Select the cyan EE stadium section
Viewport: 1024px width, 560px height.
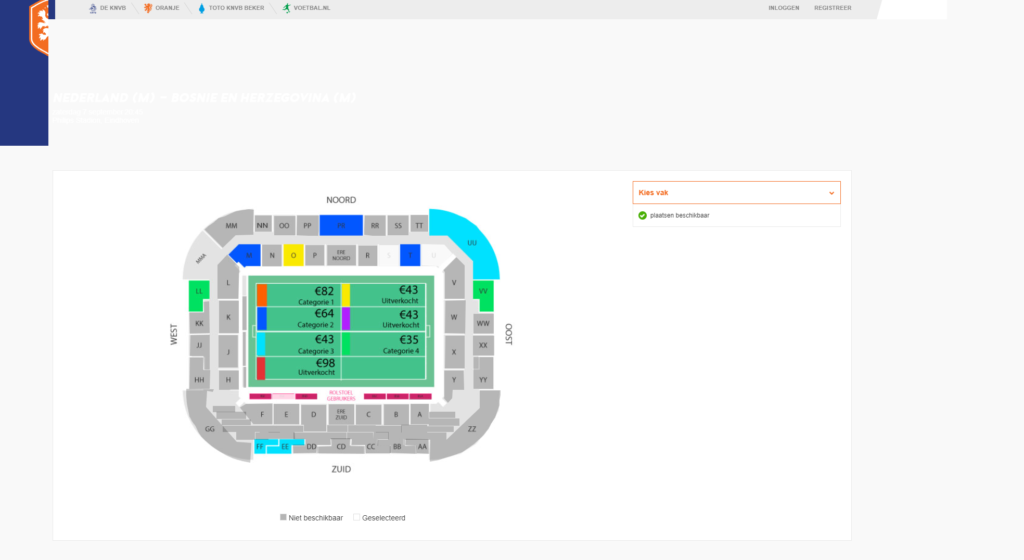tap(285, 447)
